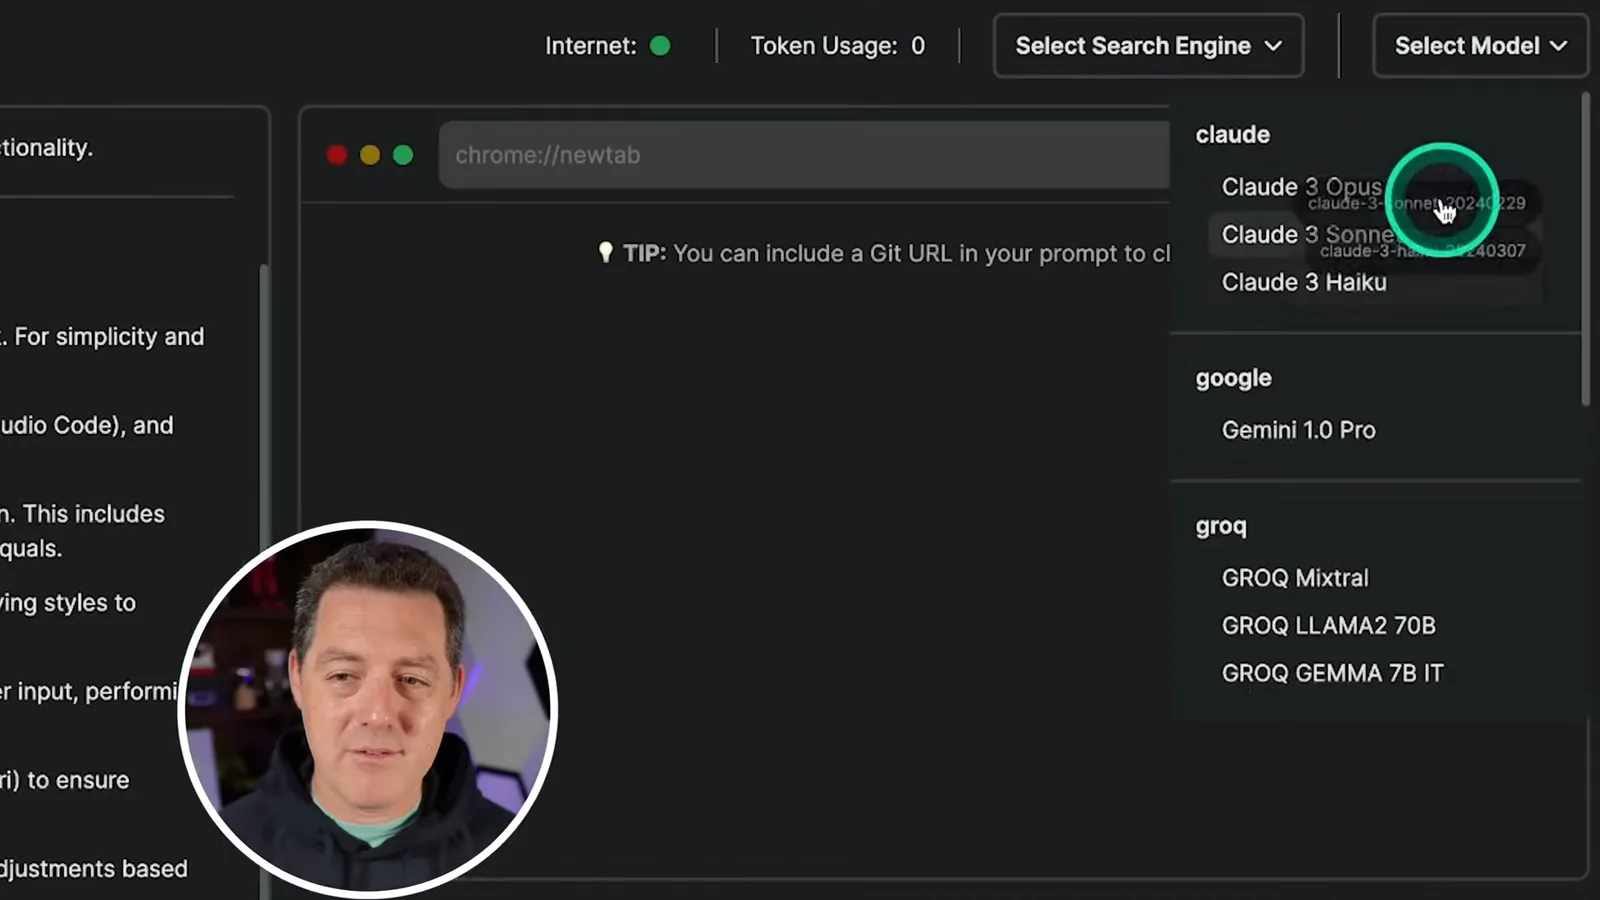Choose Claude 3 Opus from model list
Screen dimensions: 1600x900
point(1301,187)
